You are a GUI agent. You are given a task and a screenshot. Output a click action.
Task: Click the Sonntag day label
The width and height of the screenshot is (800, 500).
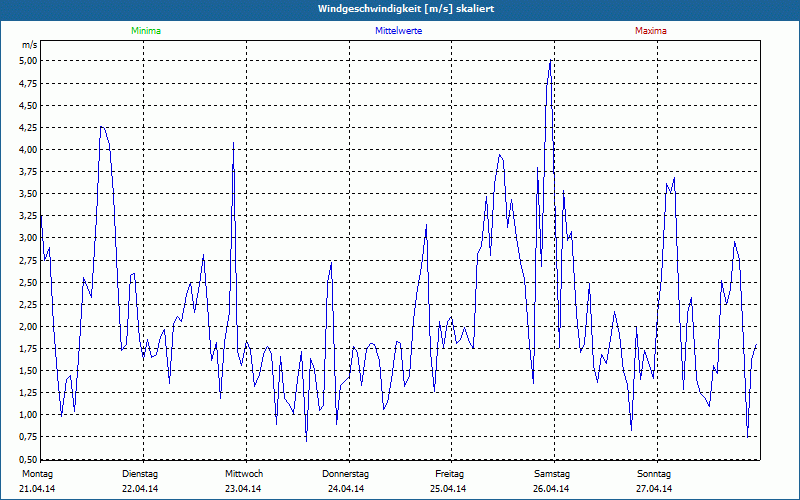[654, 474]
